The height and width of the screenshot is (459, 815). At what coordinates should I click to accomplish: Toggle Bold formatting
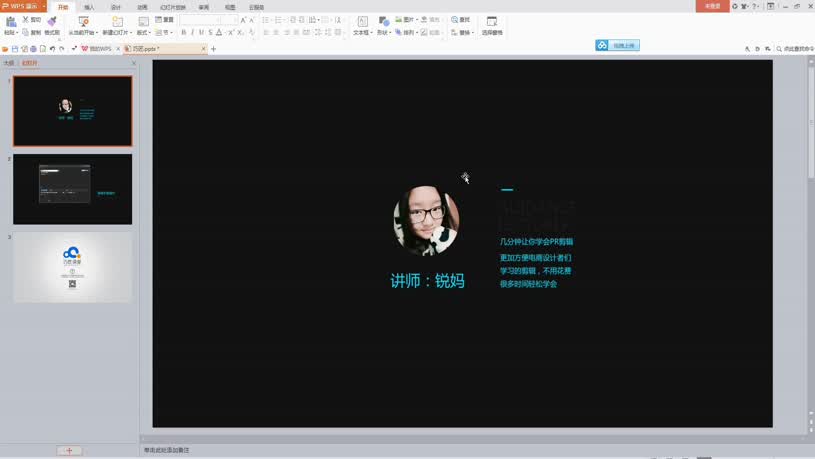pyautogui.click(x=183, y=32)
